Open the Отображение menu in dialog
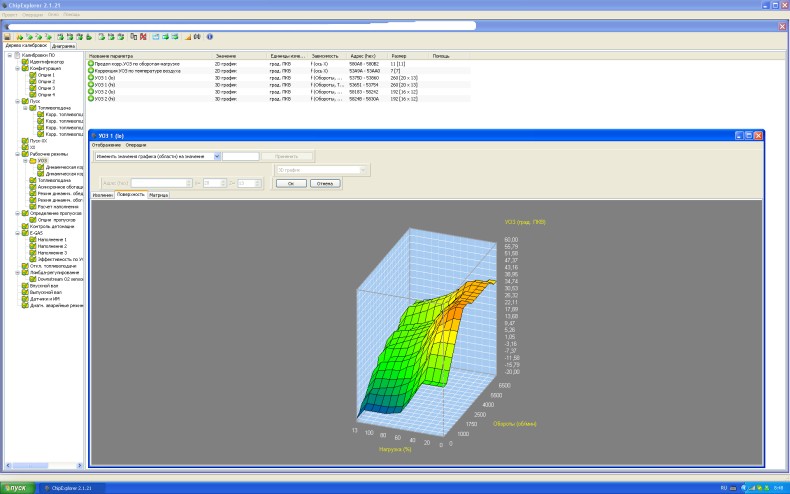Viewport: 790px width, 494px height. [106, 146]
